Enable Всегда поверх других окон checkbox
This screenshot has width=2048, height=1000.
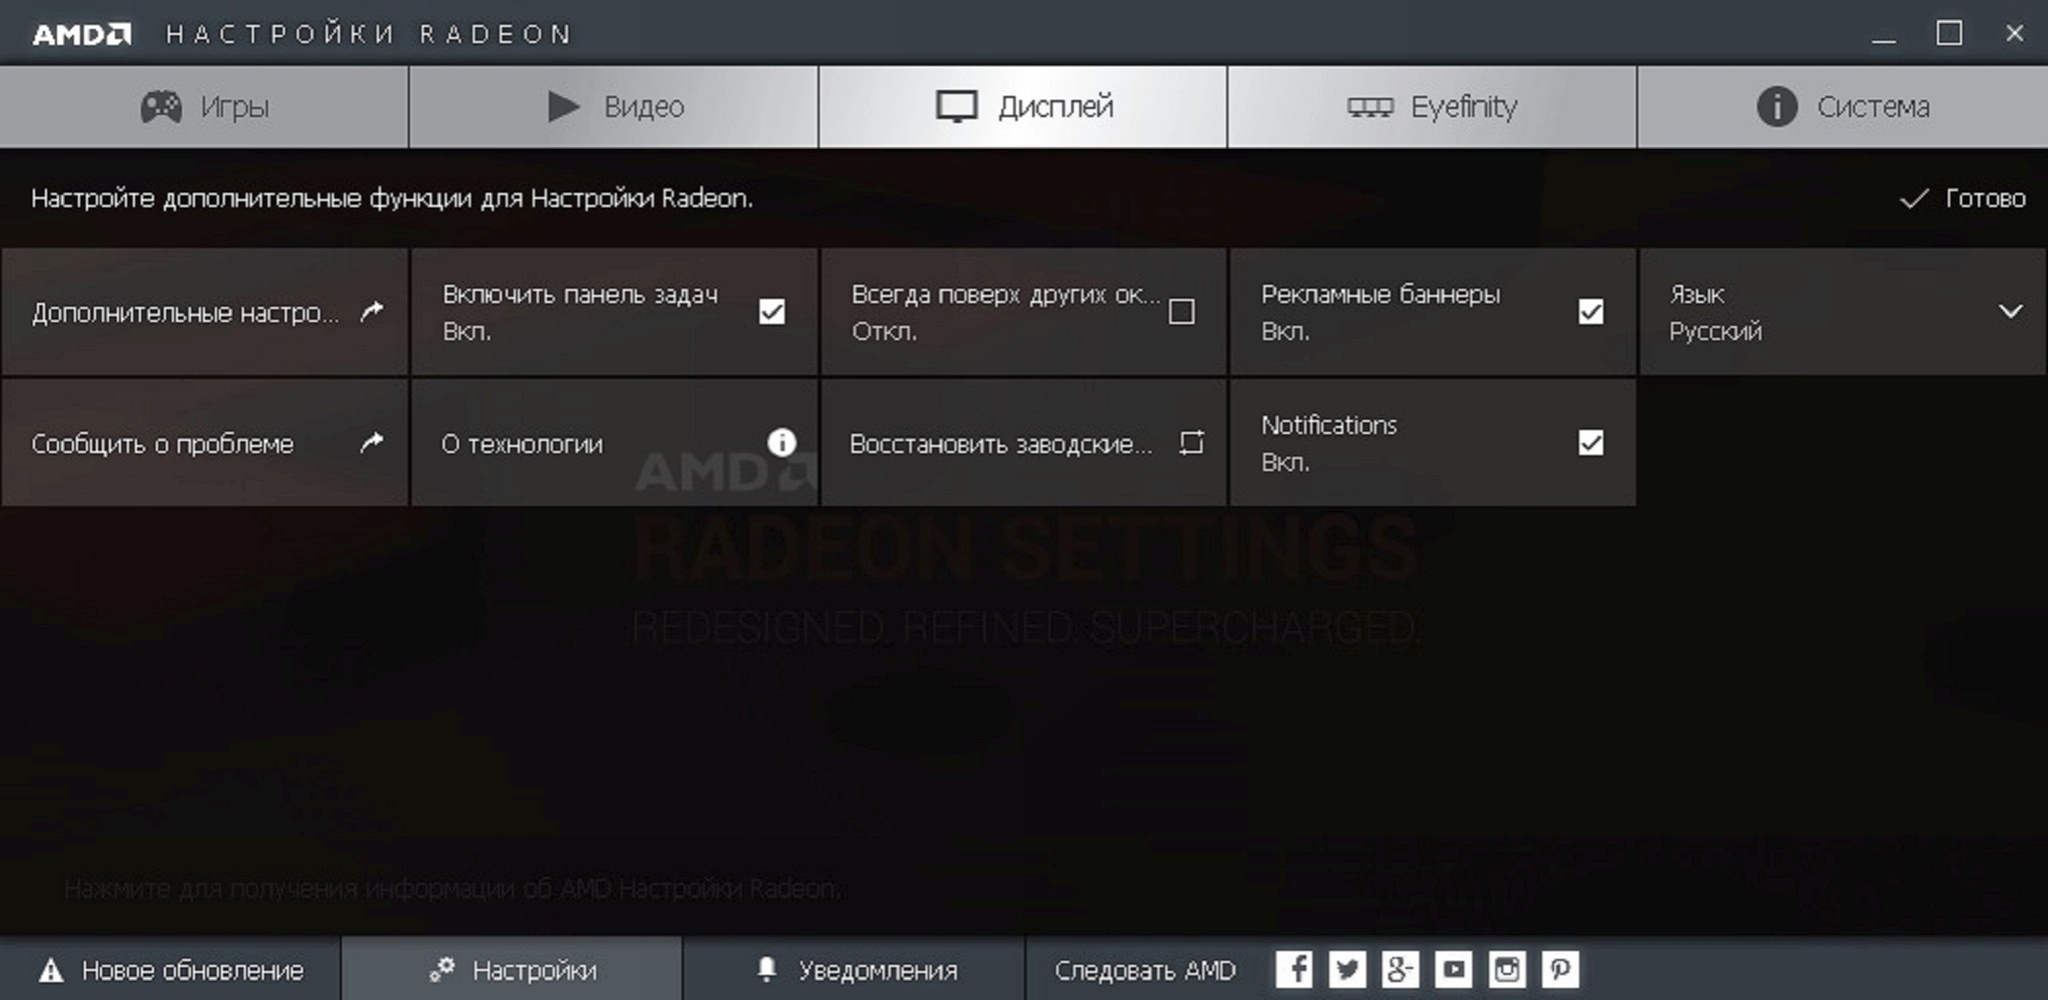(x=1181, y=312)
